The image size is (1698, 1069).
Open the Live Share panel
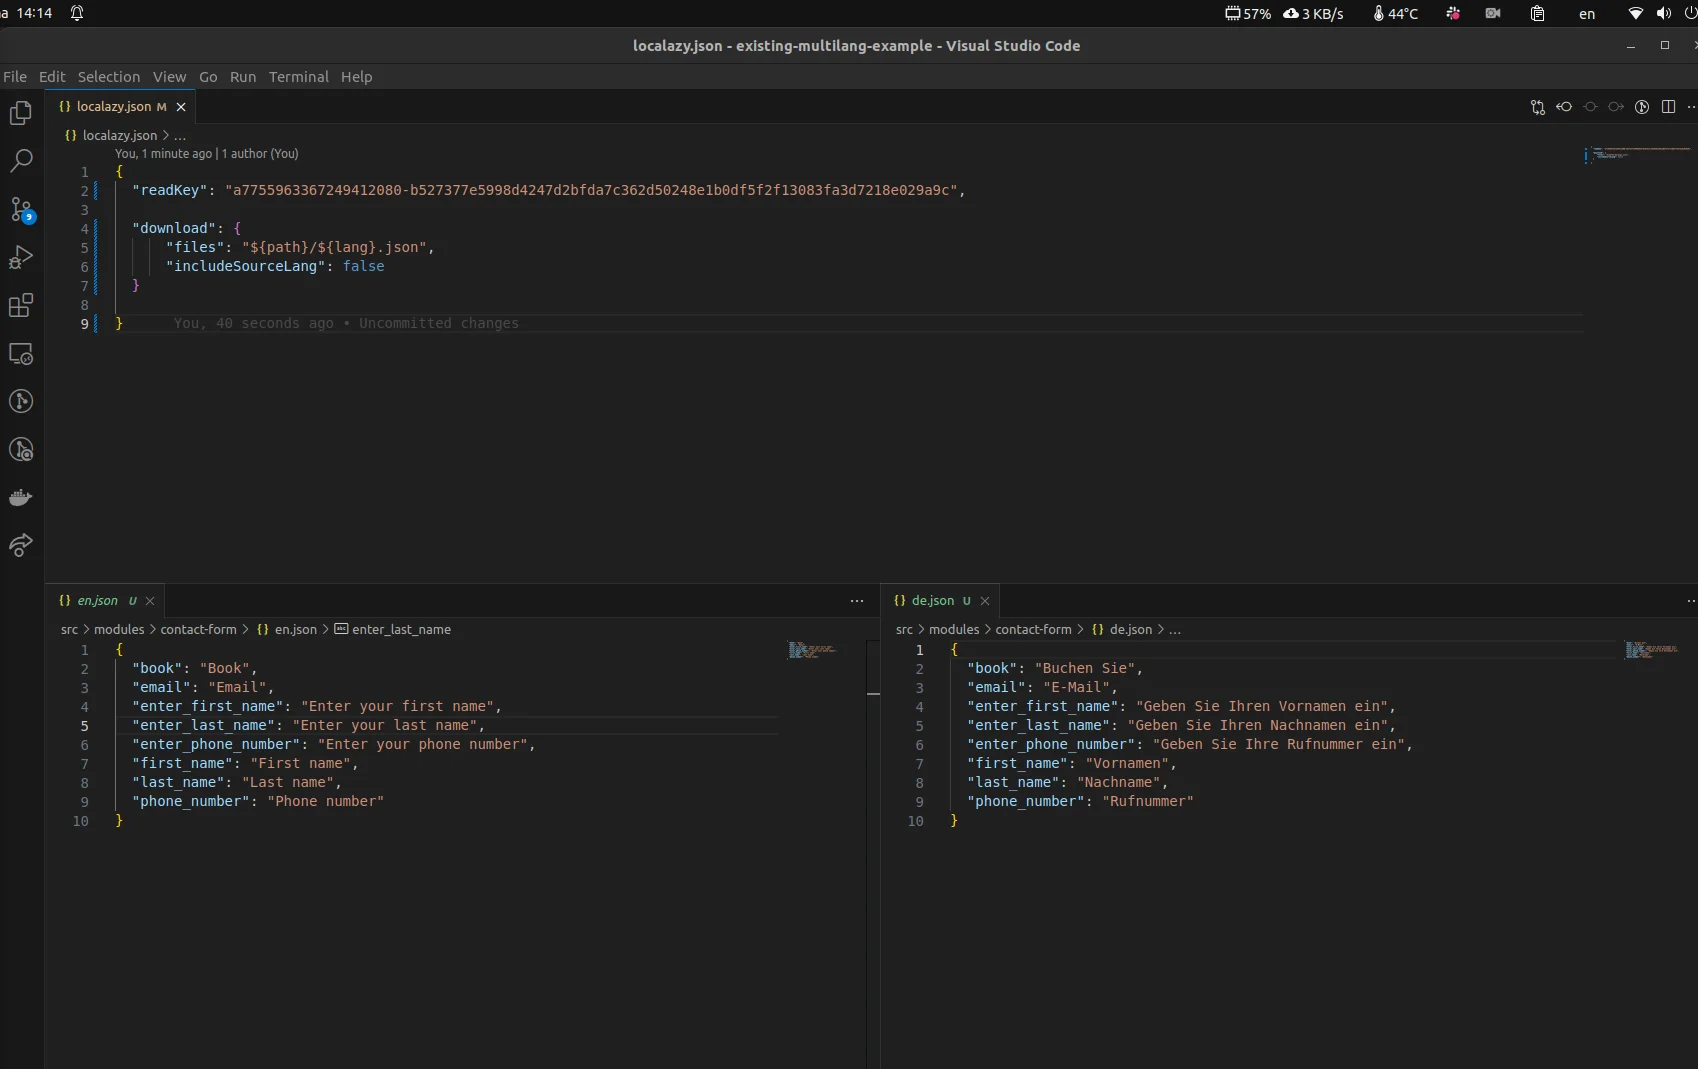pyautogui.click(x=21, y=545)
